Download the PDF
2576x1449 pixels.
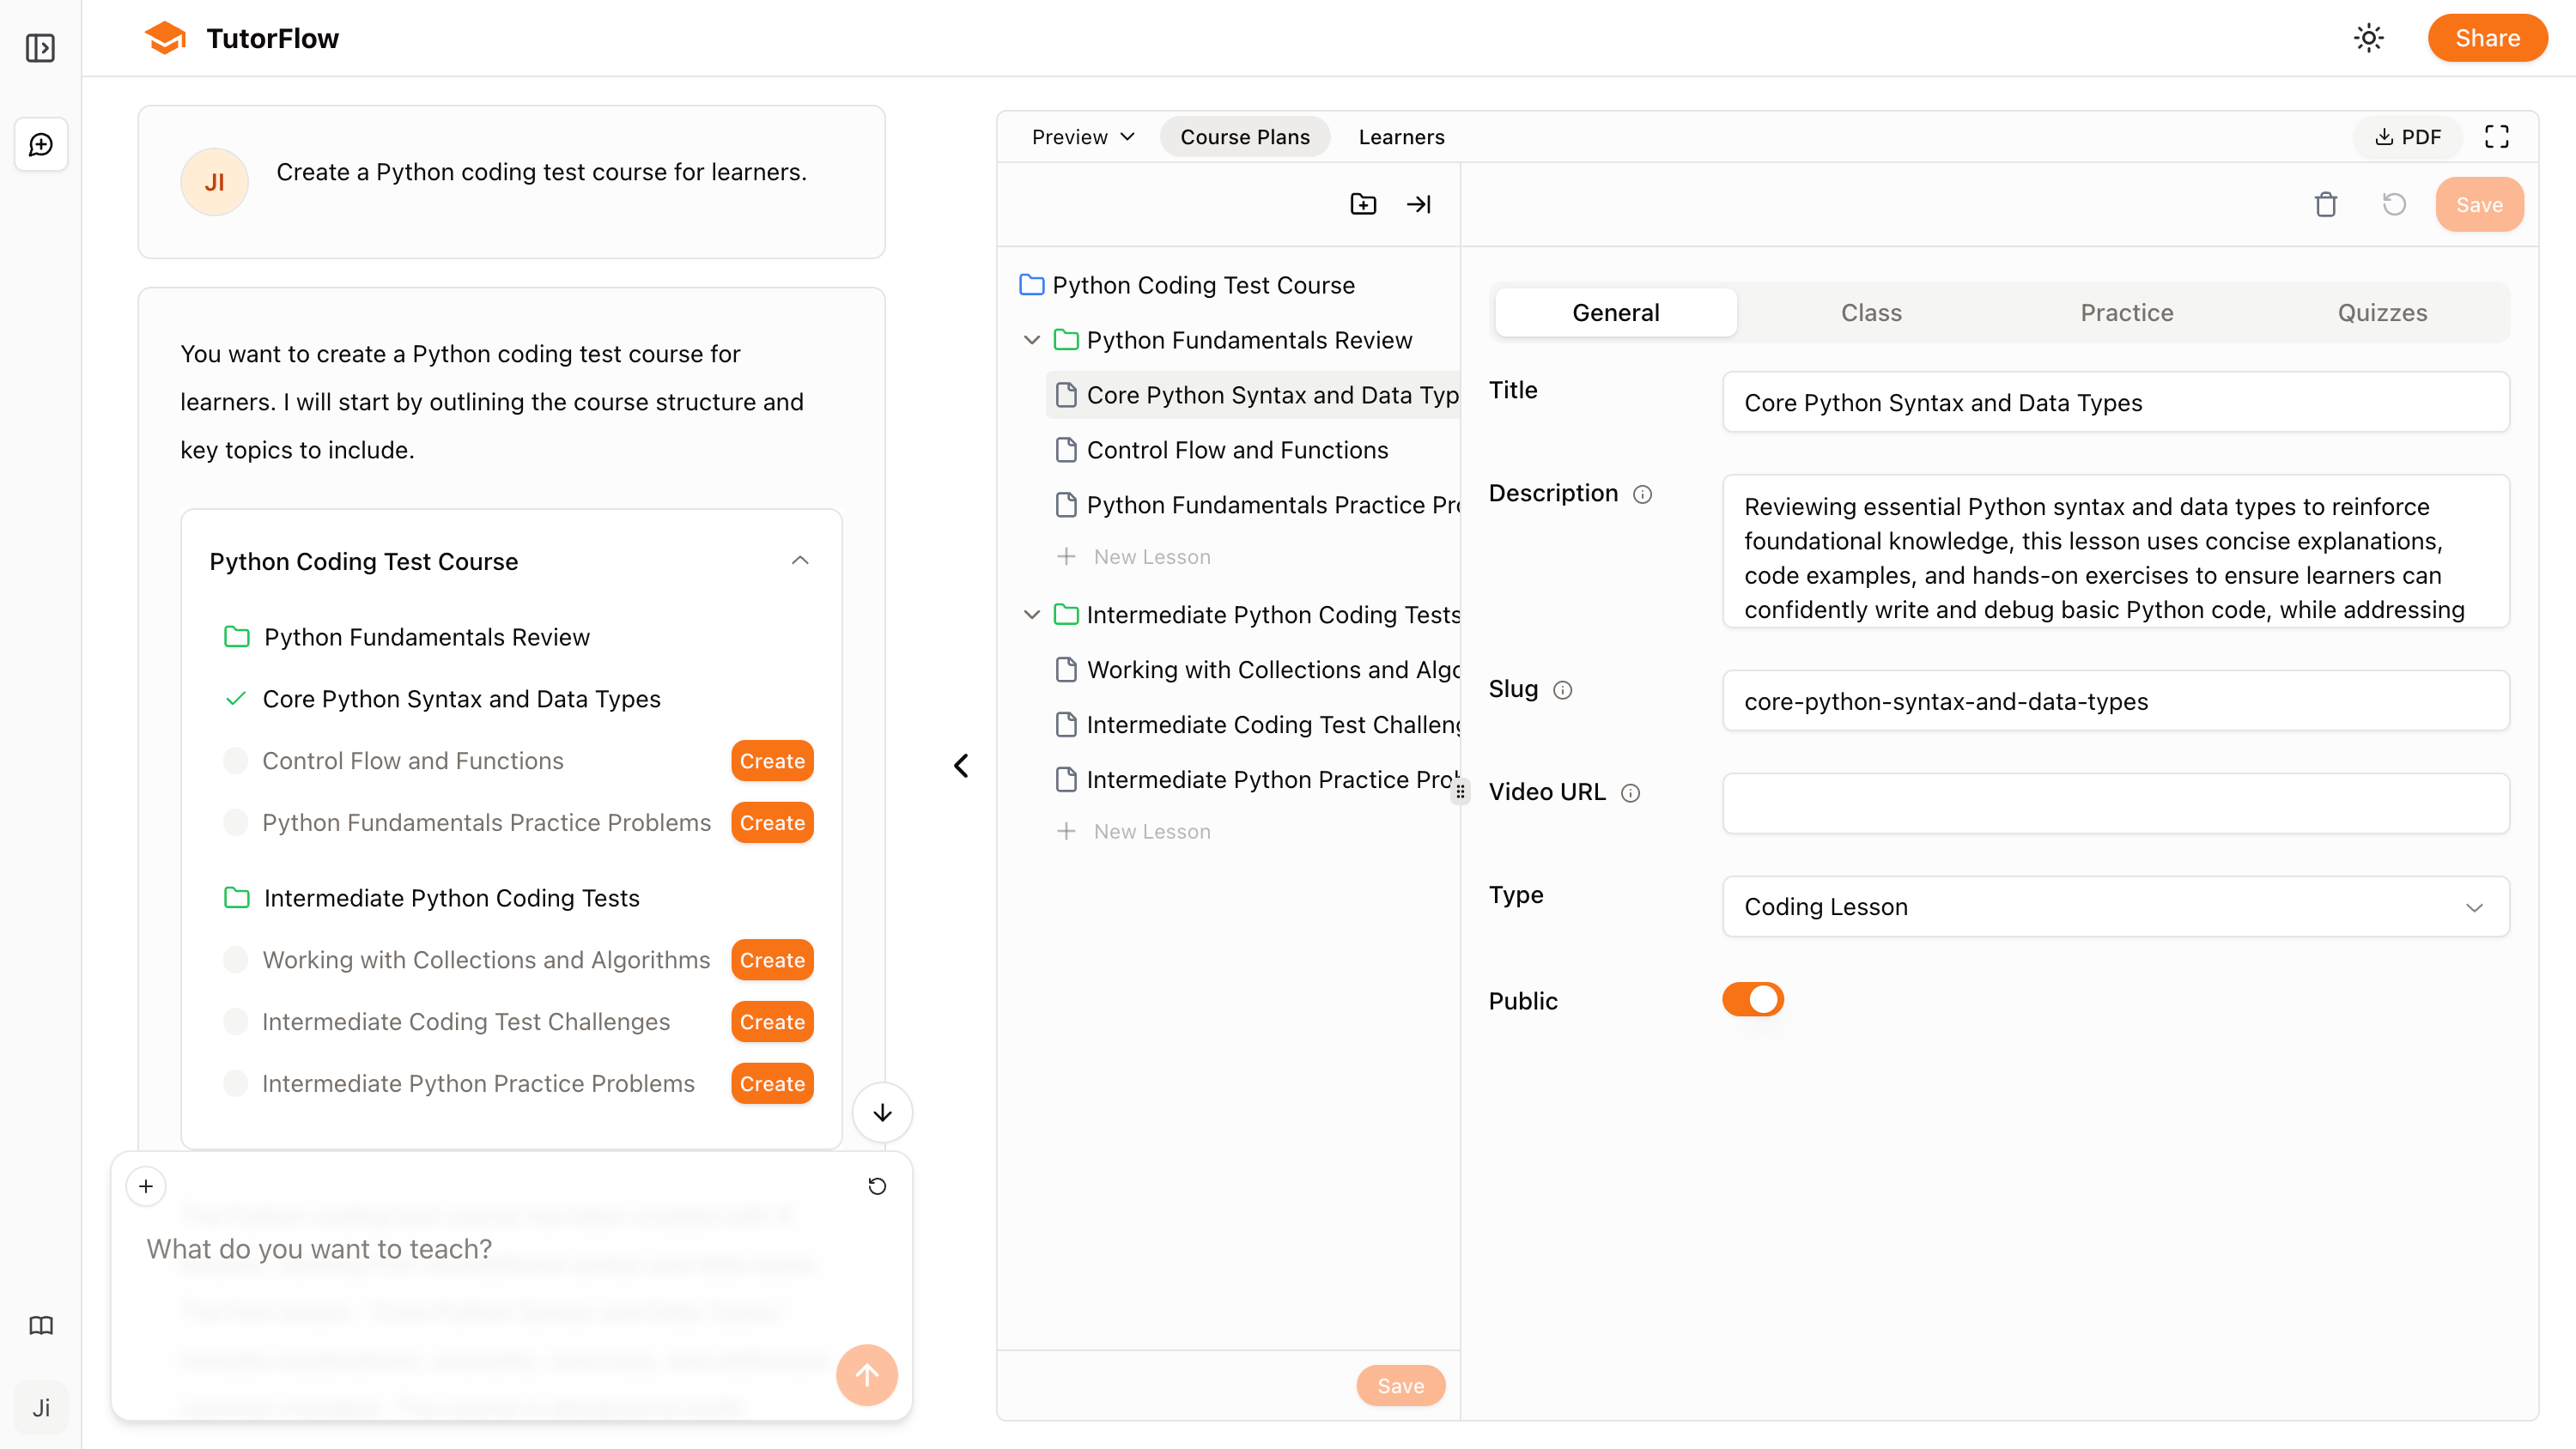tap(2408, 137)
